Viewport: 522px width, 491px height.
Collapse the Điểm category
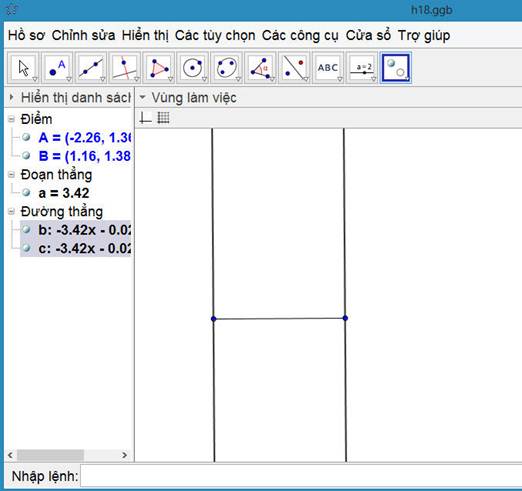pos(11,119)
